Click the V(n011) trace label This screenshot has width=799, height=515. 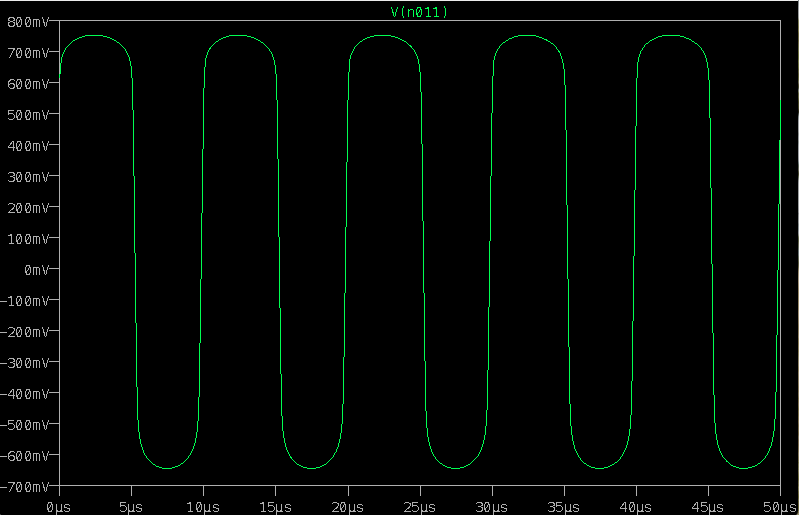click(419, 12)
